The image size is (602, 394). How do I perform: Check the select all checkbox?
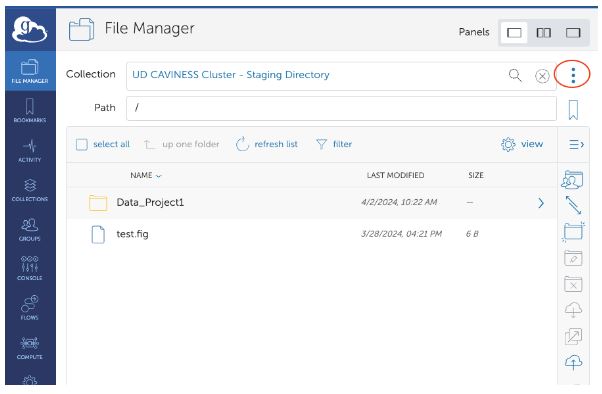point(82,145)
